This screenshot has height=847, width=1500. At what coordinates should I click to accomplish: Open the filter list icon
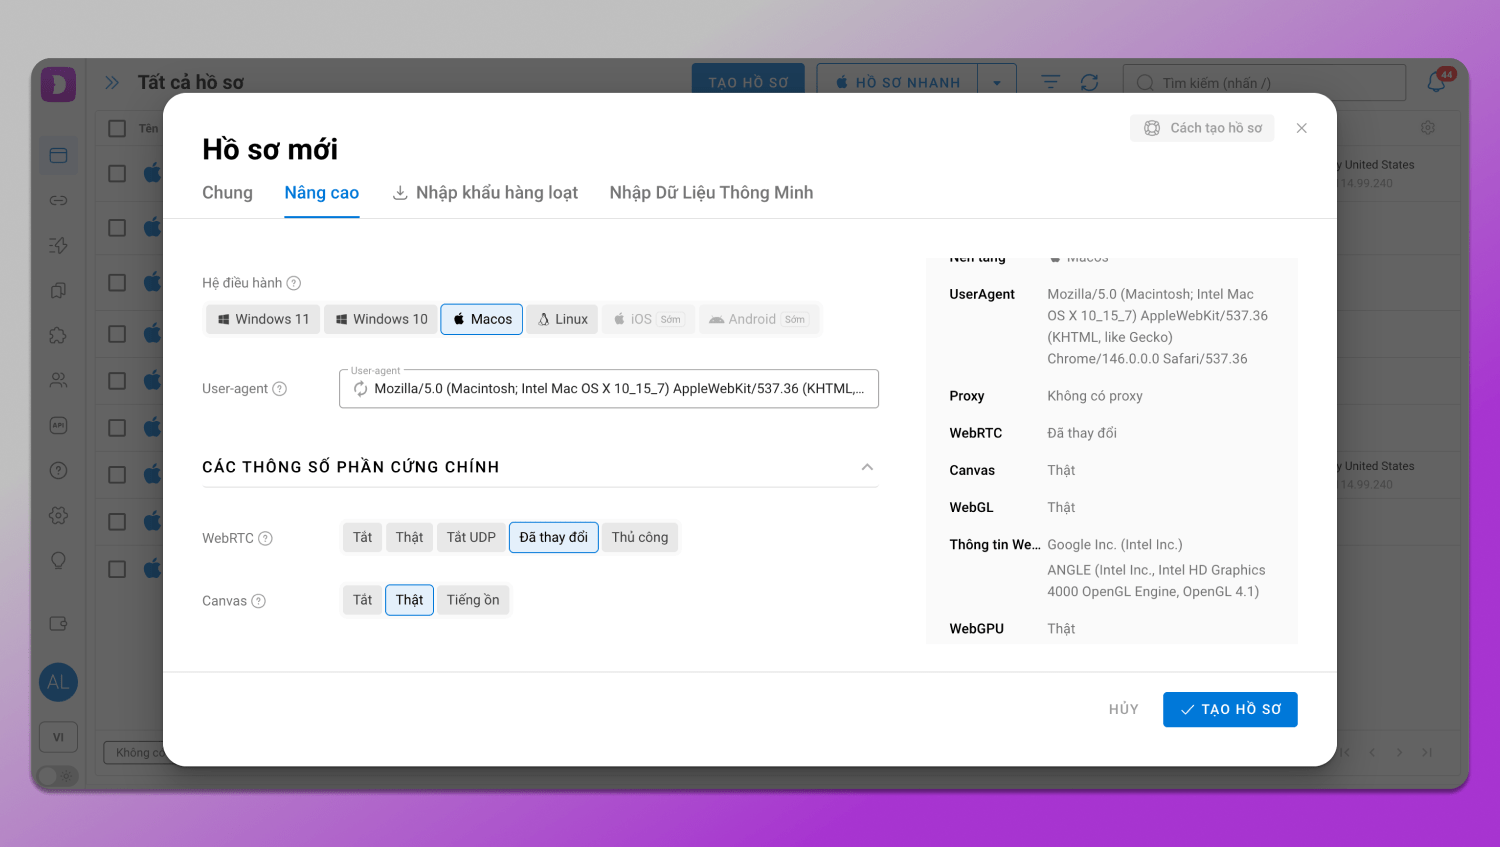1050,82
